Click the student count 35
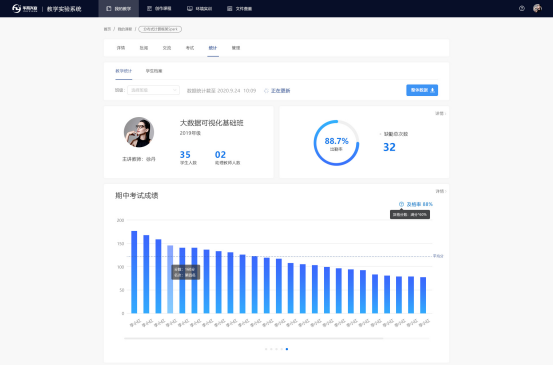The width and height of the screenshot is (553, 365). point(185,154)
